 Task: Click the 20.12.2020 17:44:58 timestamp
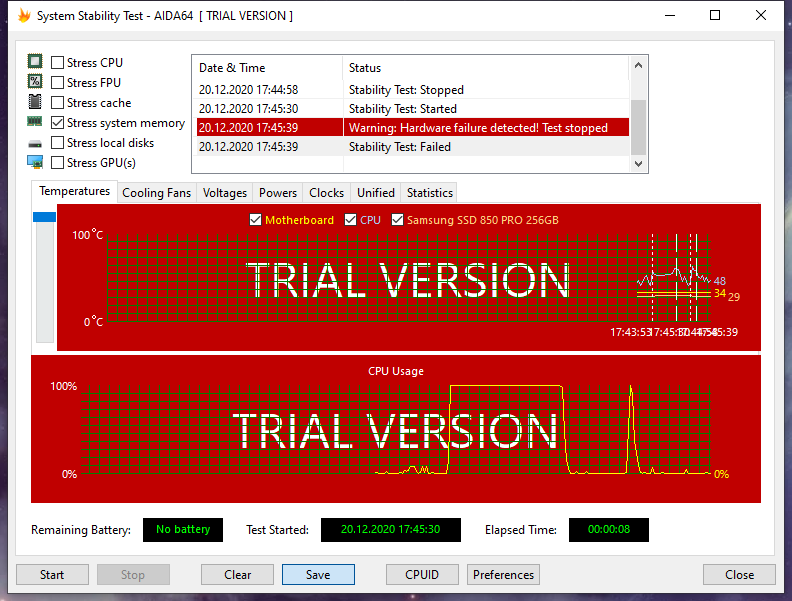coord(249,90)
